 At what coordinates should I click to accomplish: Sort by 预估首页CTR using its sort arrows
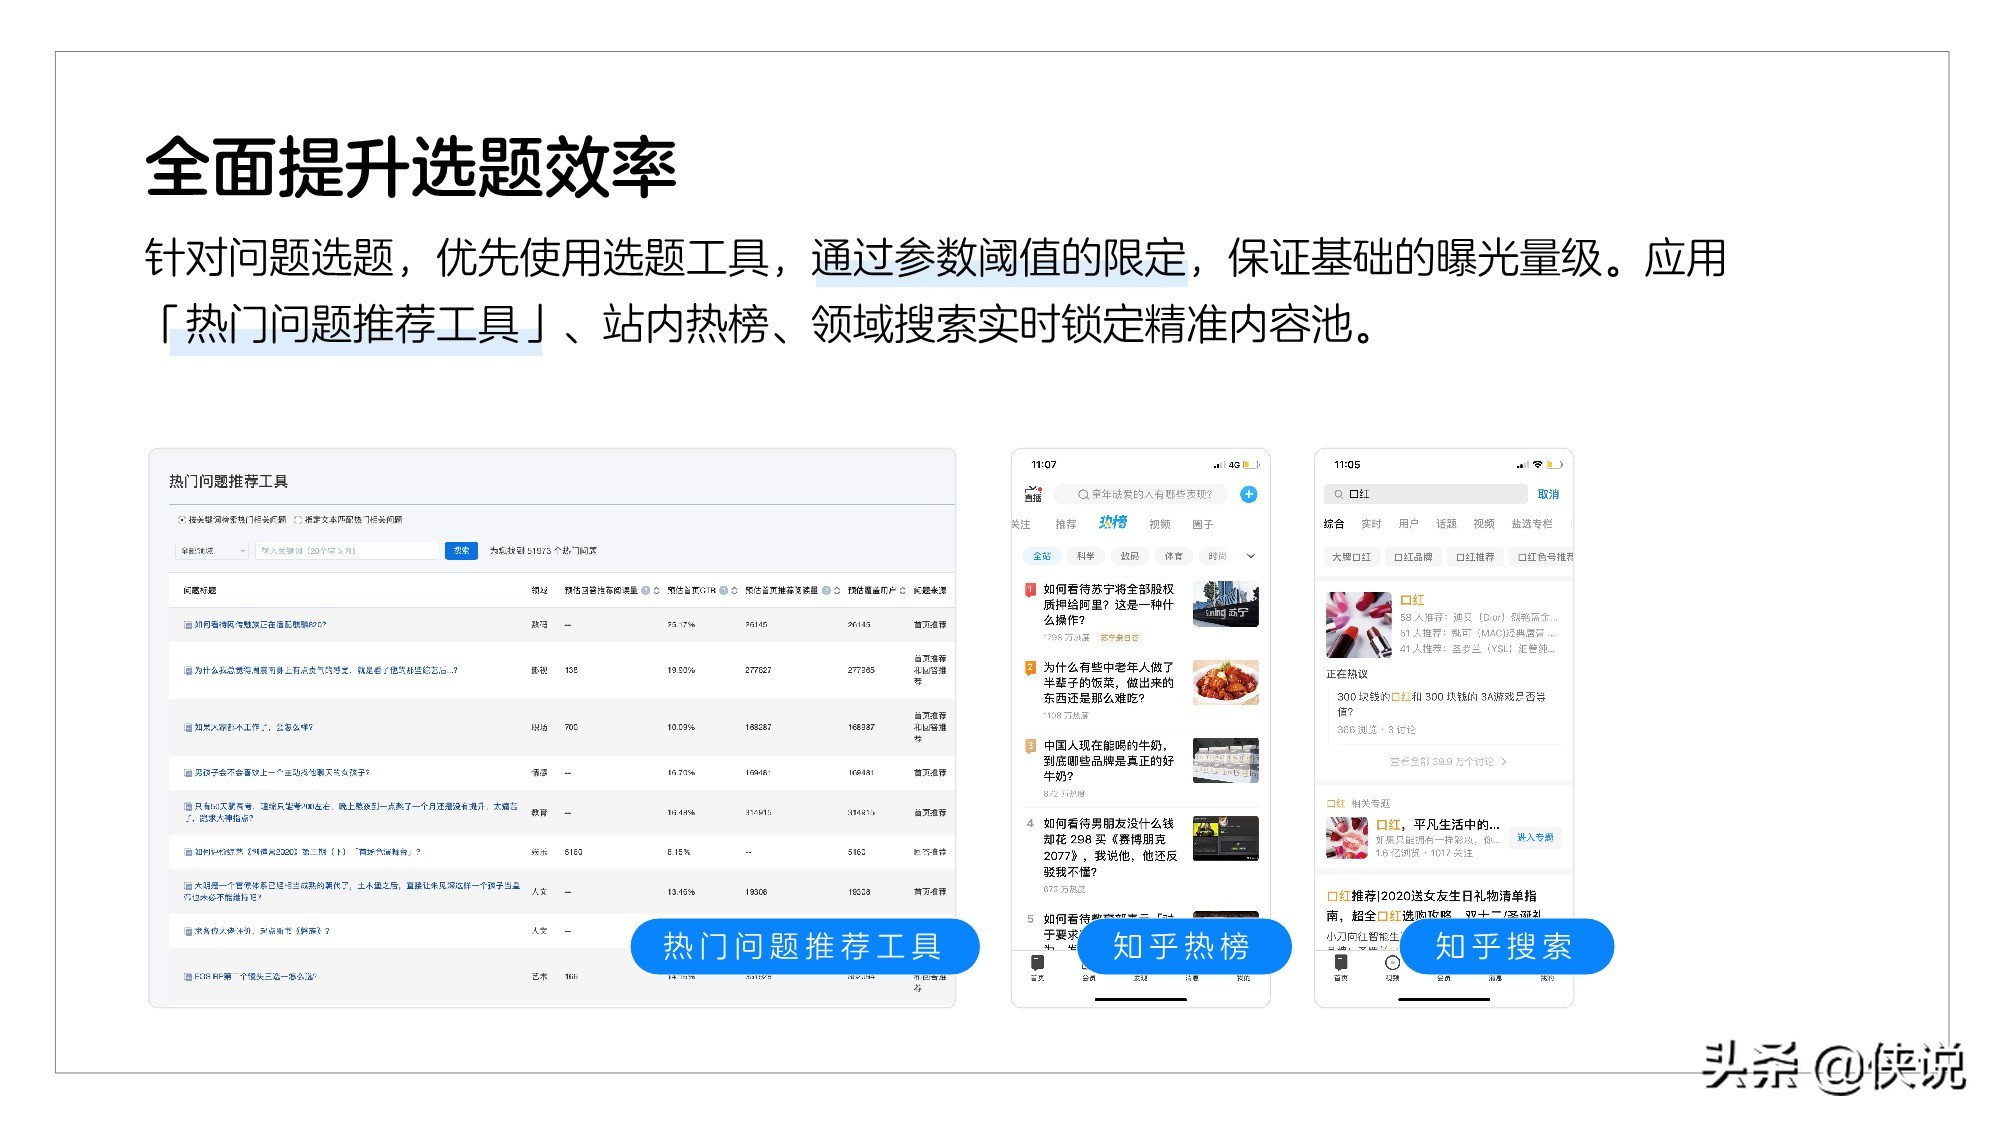coord(734,590)
